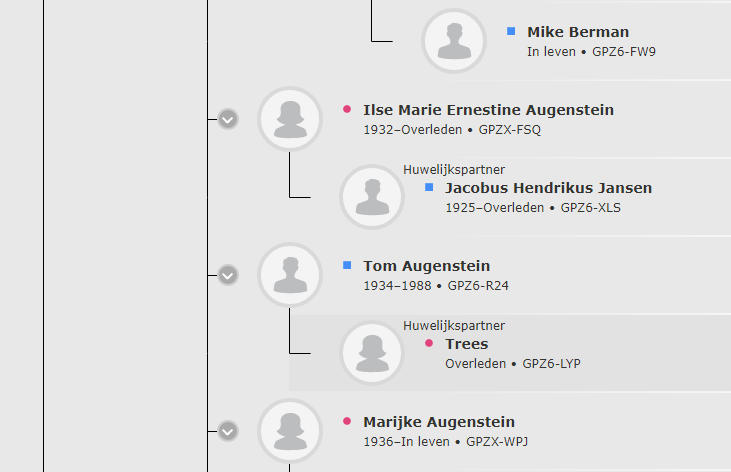Select Ilse Marie Ernestine Augenstein's avatar
This screenshot has height=472, width=731.
click(290, 119)
